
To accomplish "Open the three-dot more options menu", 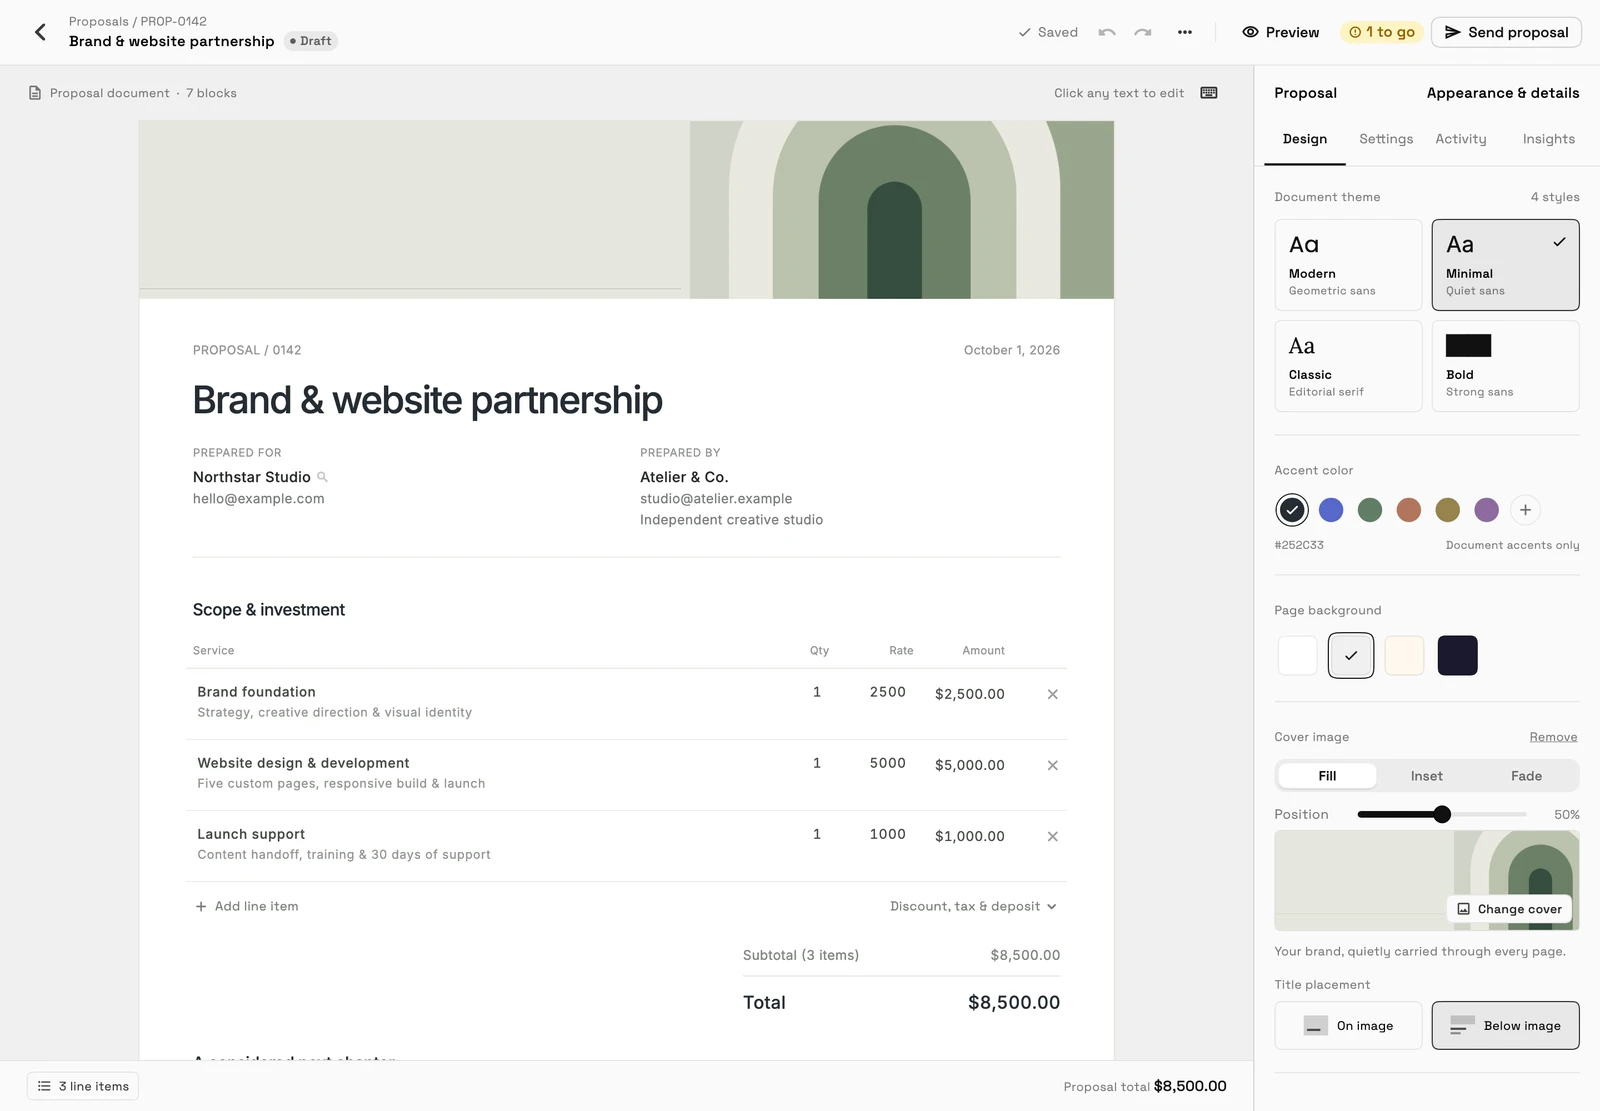I will (x=1185, y=32).
